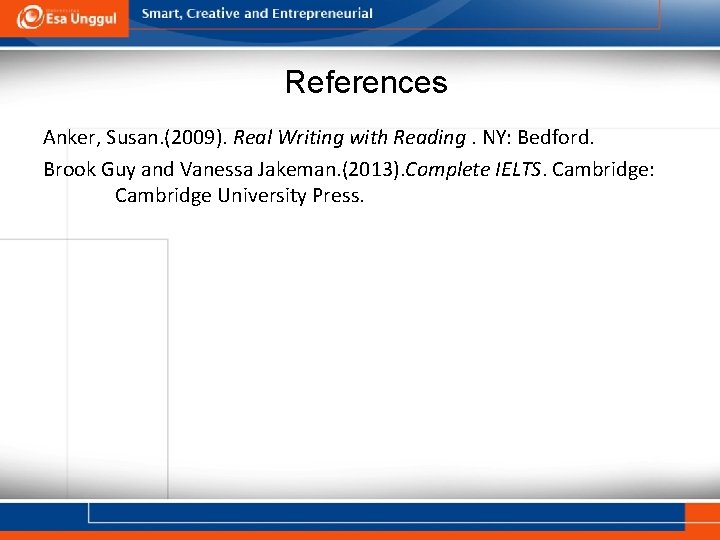Image resolution: width=720 pixels, height=540 pixels.
Task: Click the 'Anker, Susan.(2009).' author text
Action: (x=135, y=137)
